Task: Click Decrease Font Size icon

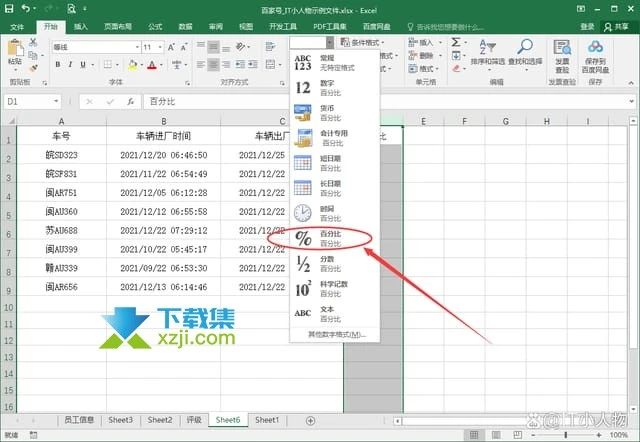Action: click(x=184, y=47)
